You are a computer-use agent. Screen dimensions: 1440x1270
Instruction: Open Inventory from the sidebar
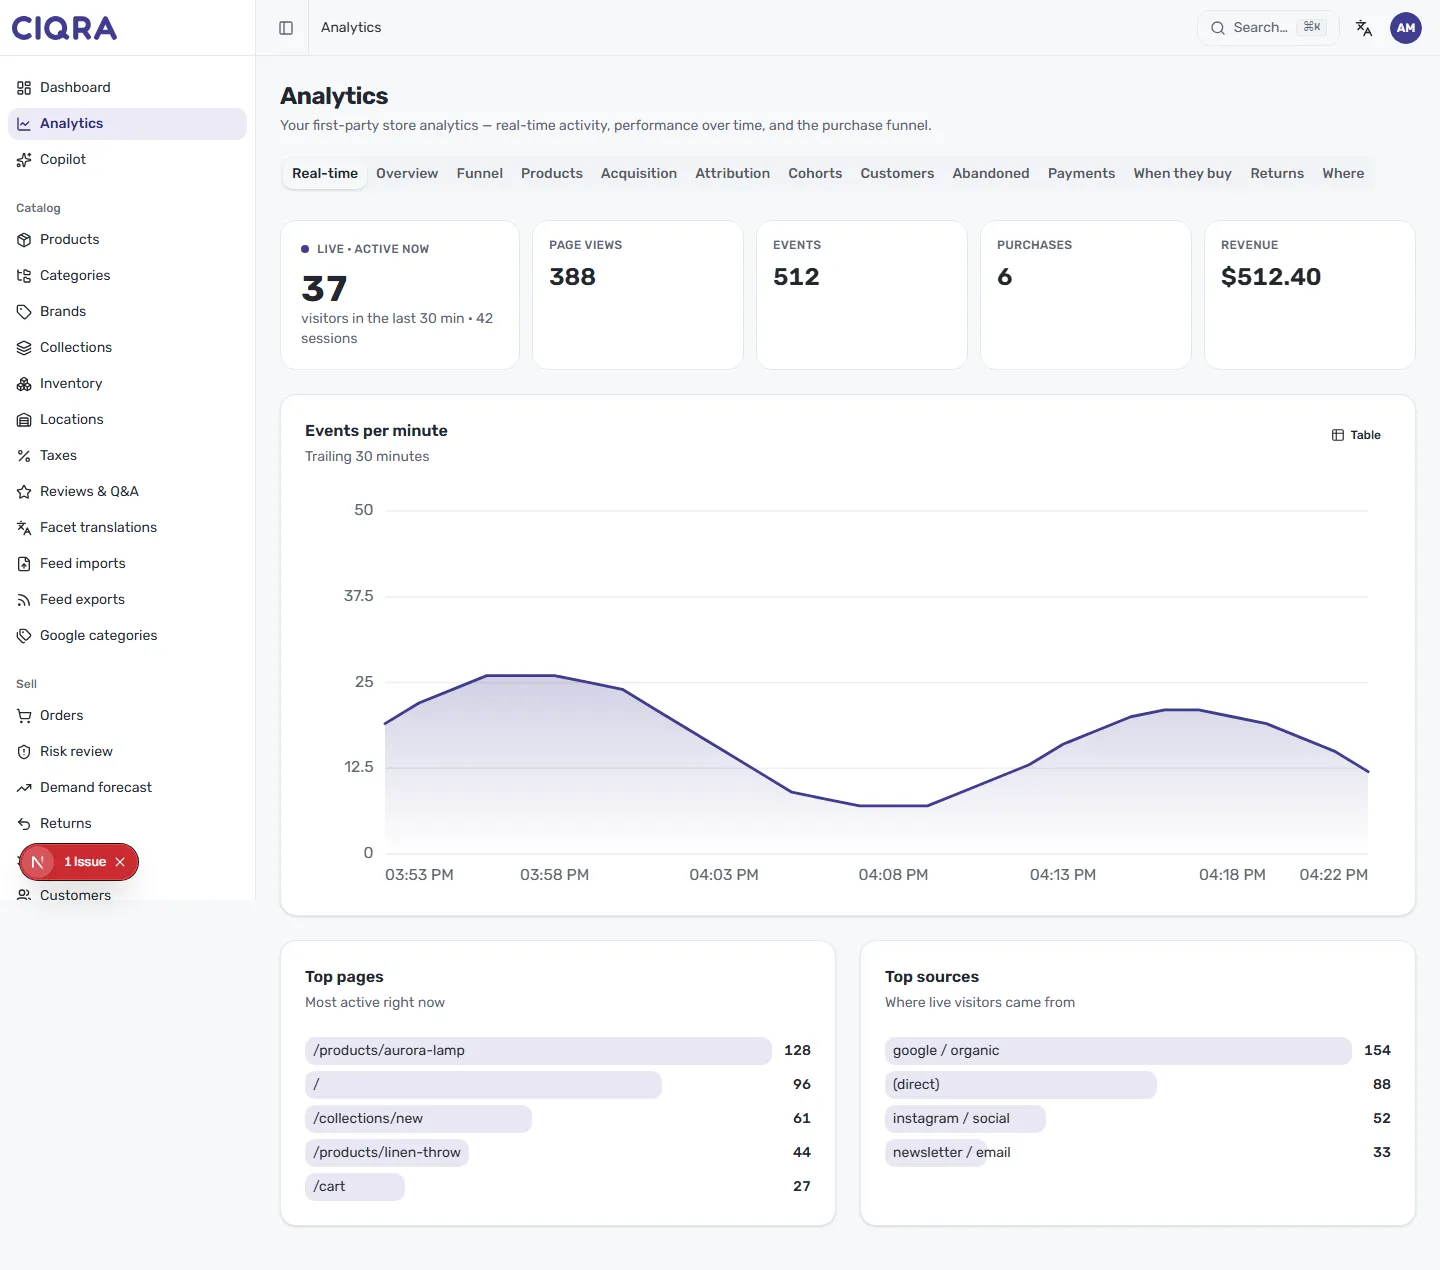[x=127, y=384]
